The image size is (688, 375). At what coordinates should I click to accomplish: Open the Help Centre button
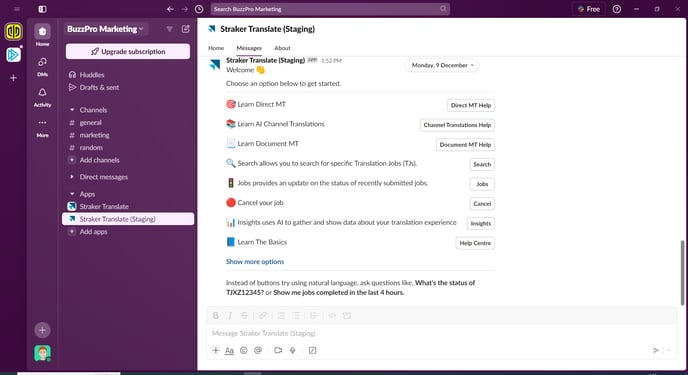(475, 243)
